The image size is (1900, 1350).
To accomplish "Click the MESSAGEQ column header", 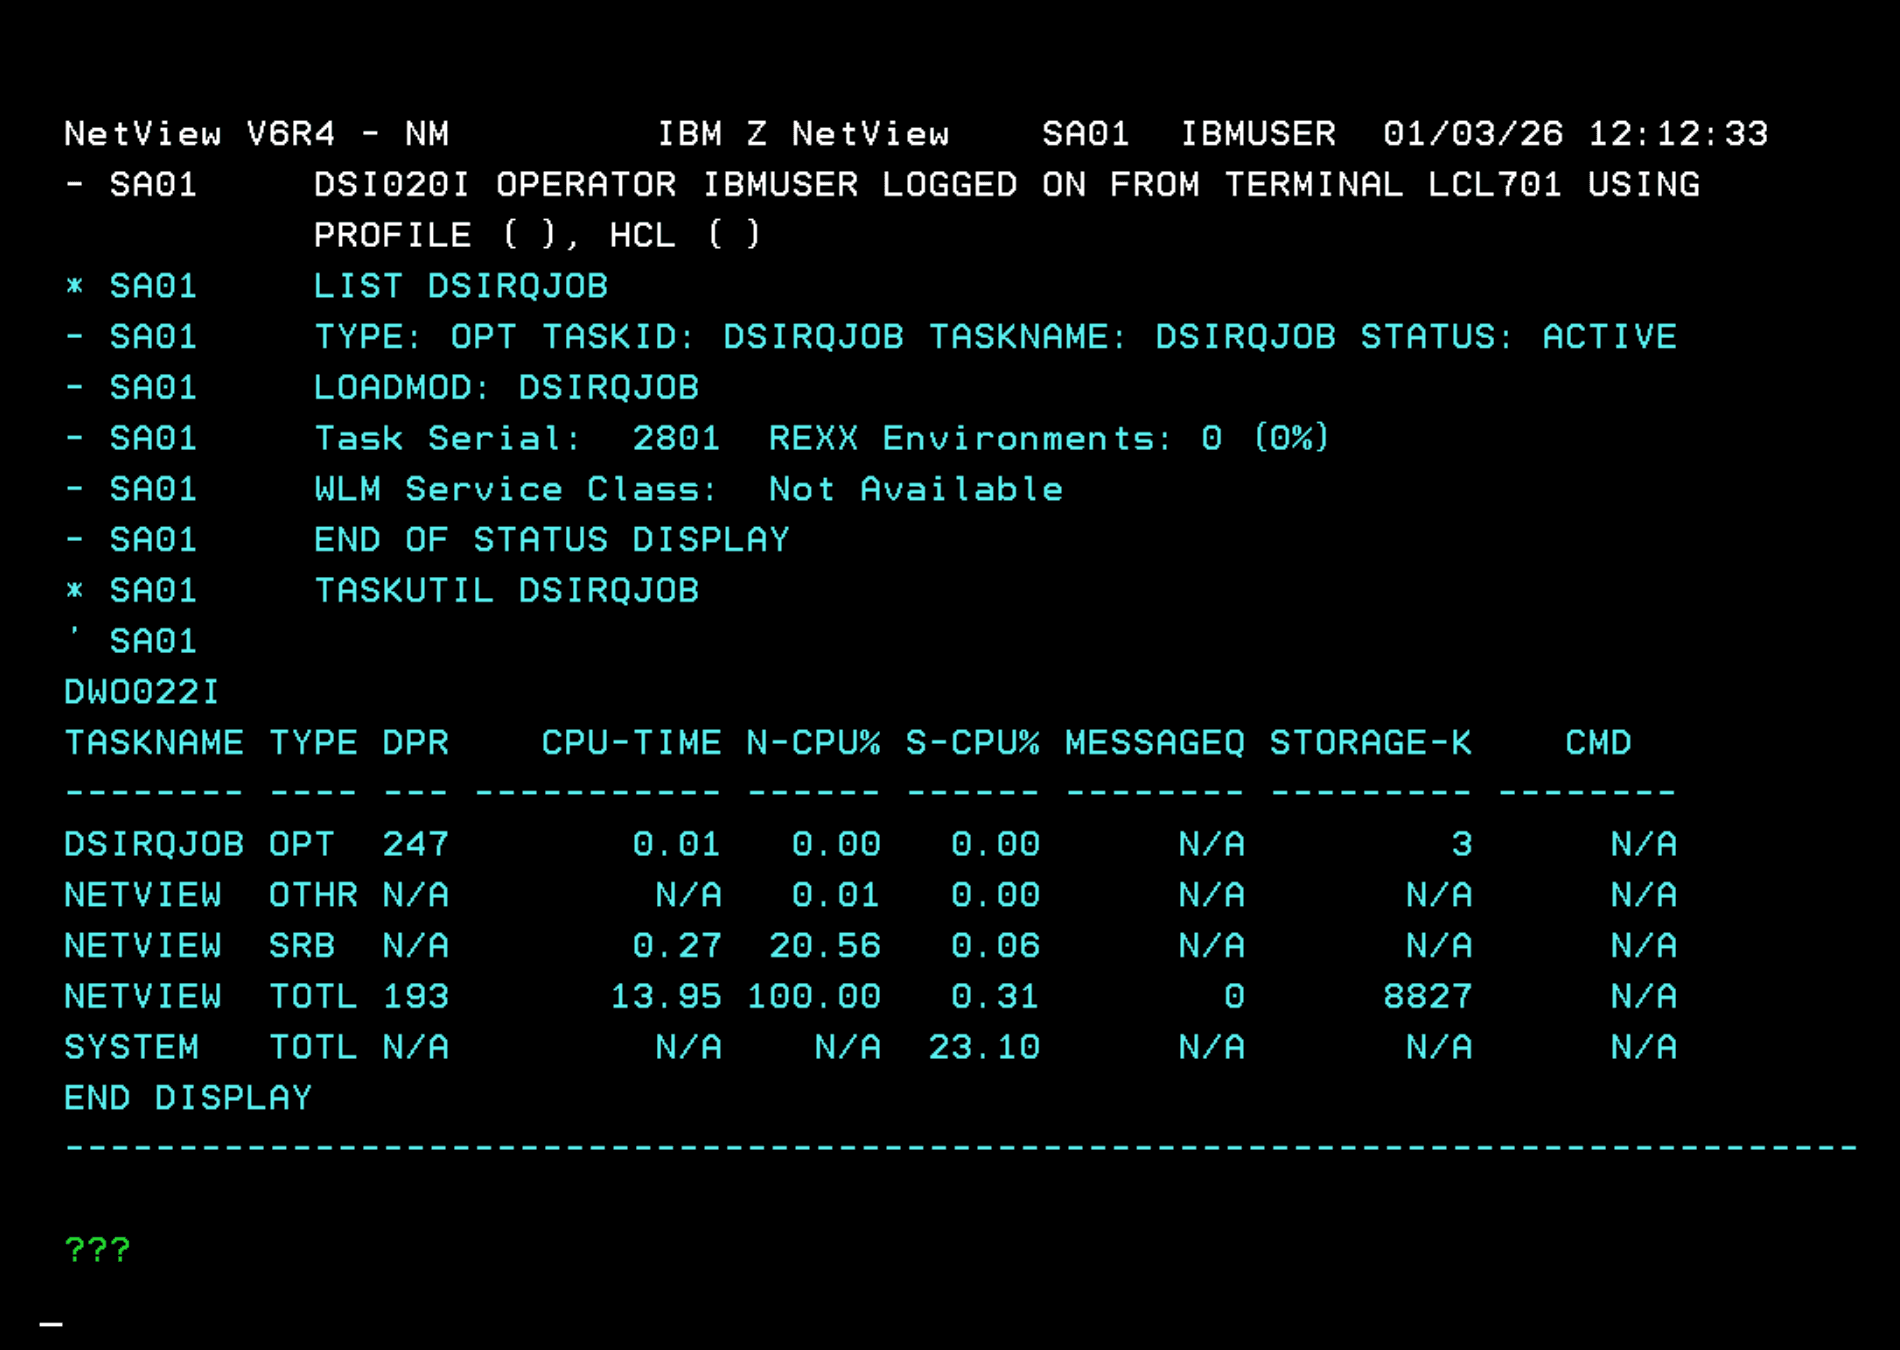I will point(1154,743).
